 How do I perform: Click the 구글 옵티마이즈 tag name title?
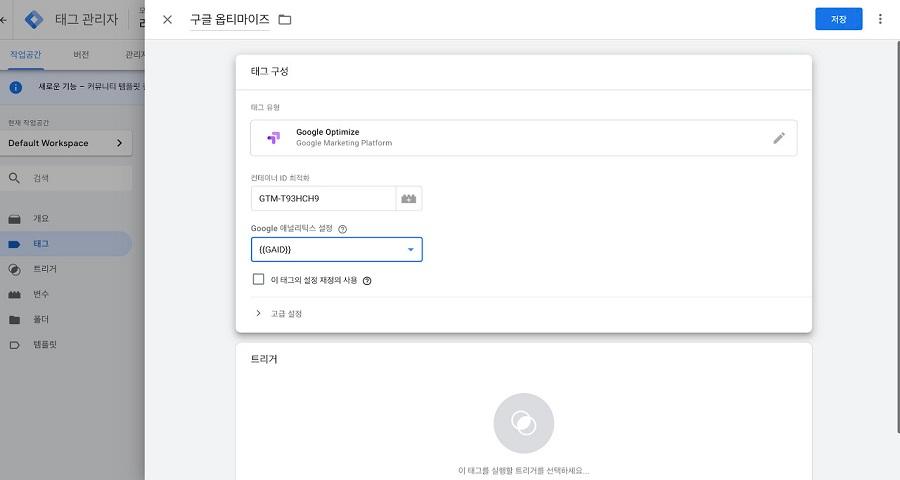pyautogui.click(x=230, y=20)
